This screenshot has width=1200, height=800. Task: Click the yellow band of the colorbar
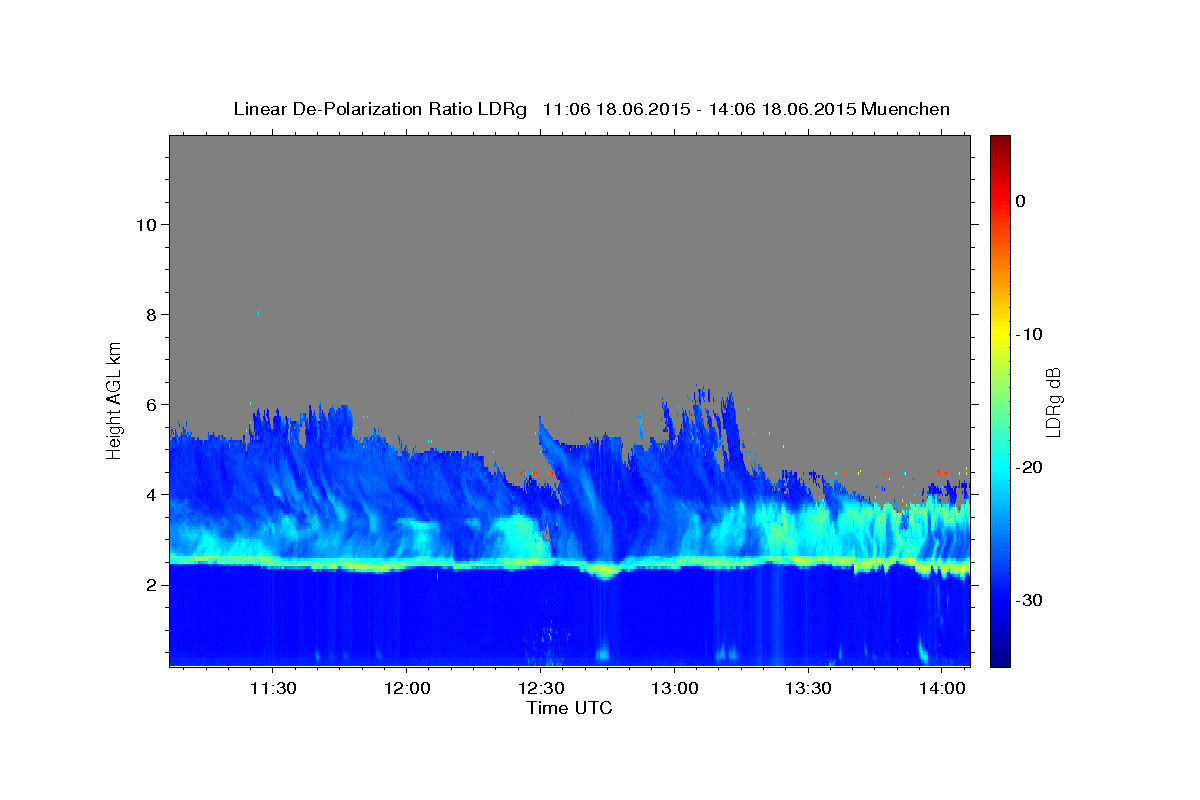coord(1000,334)
